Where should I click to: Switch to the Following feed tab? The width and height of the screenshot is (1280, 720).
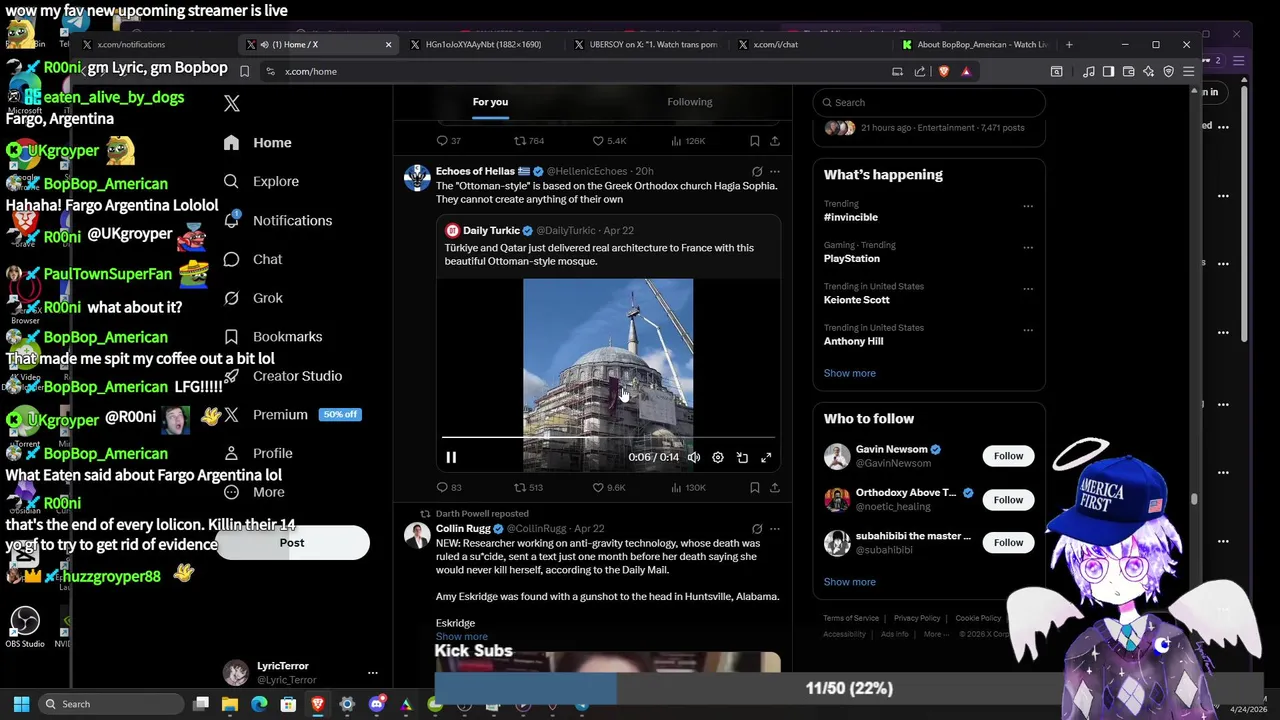tap(689, 102)
